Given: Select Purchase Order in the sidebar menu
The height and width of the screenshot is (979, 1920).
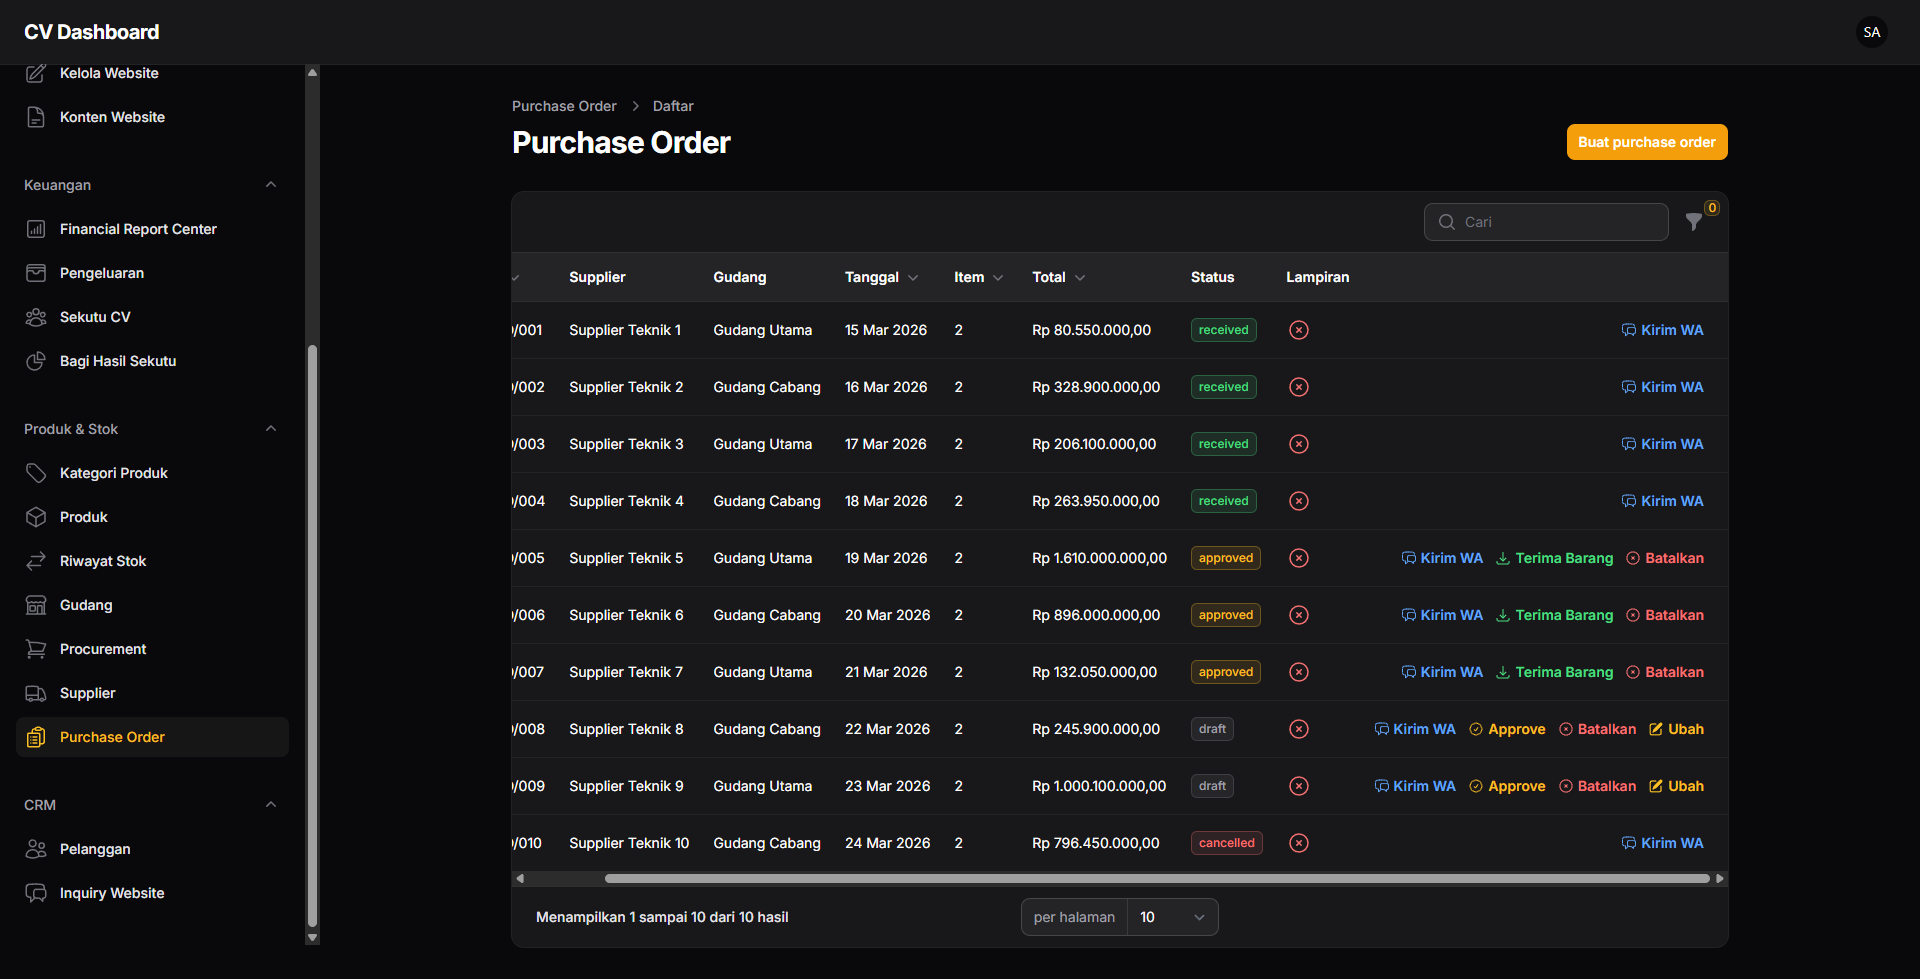Looking at the screenshot, I should 112,737.
